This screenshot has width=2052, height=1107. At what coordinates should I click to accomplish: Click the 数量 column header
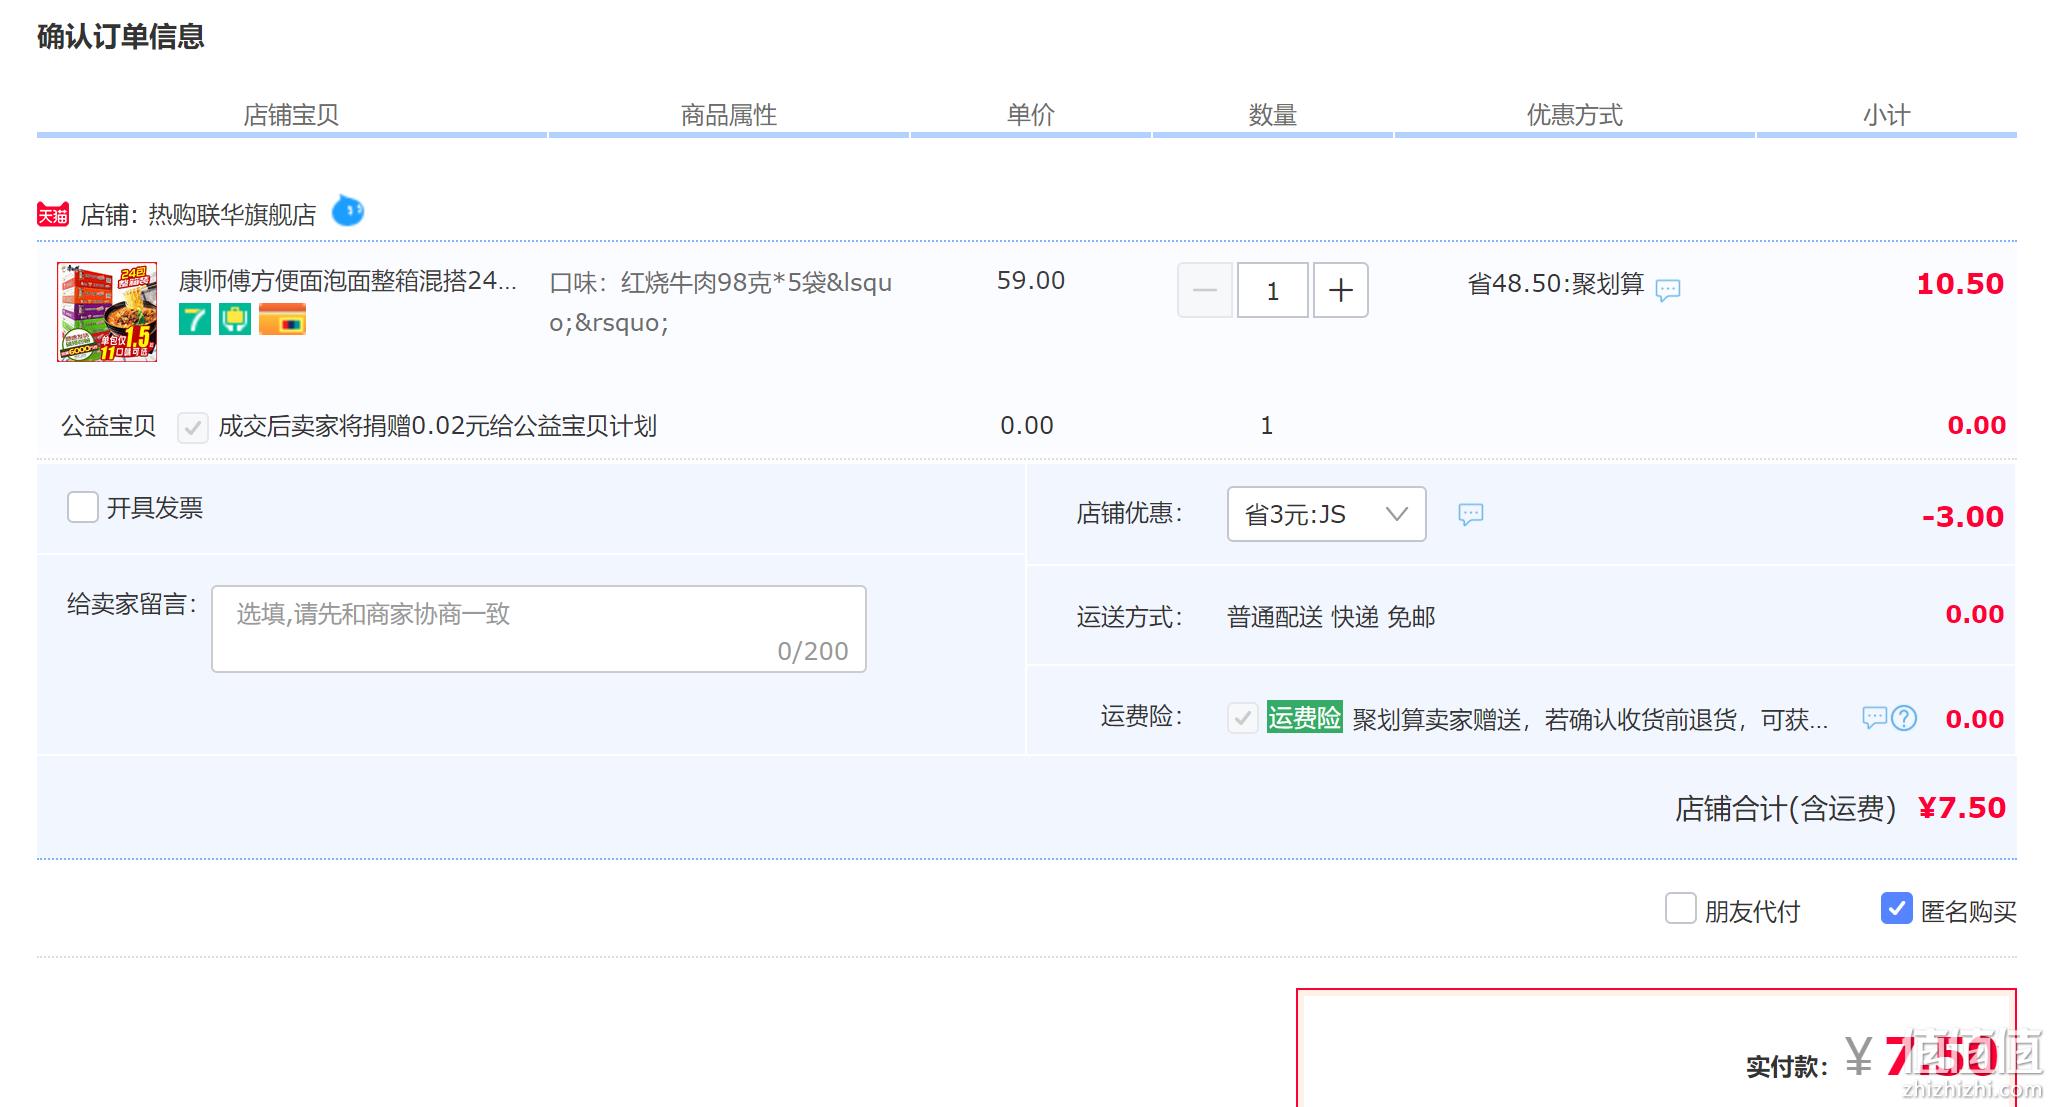pyautogui.click(x=1273, y=115)
